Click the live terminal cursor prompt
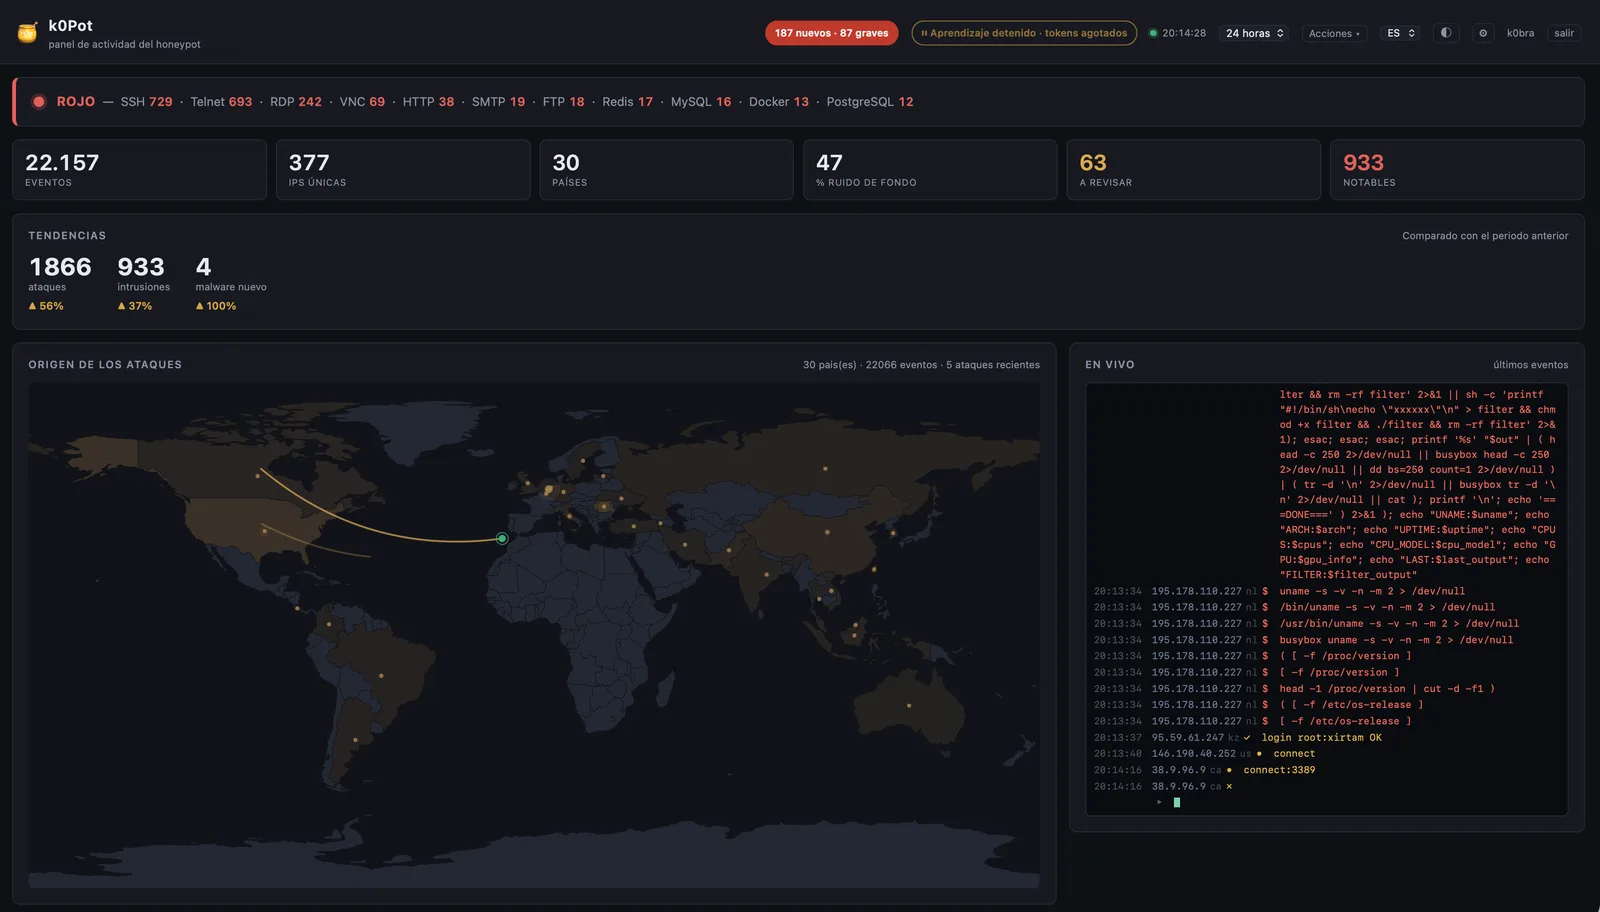Screen dimensions: 1600x912 click(1176, 802)
